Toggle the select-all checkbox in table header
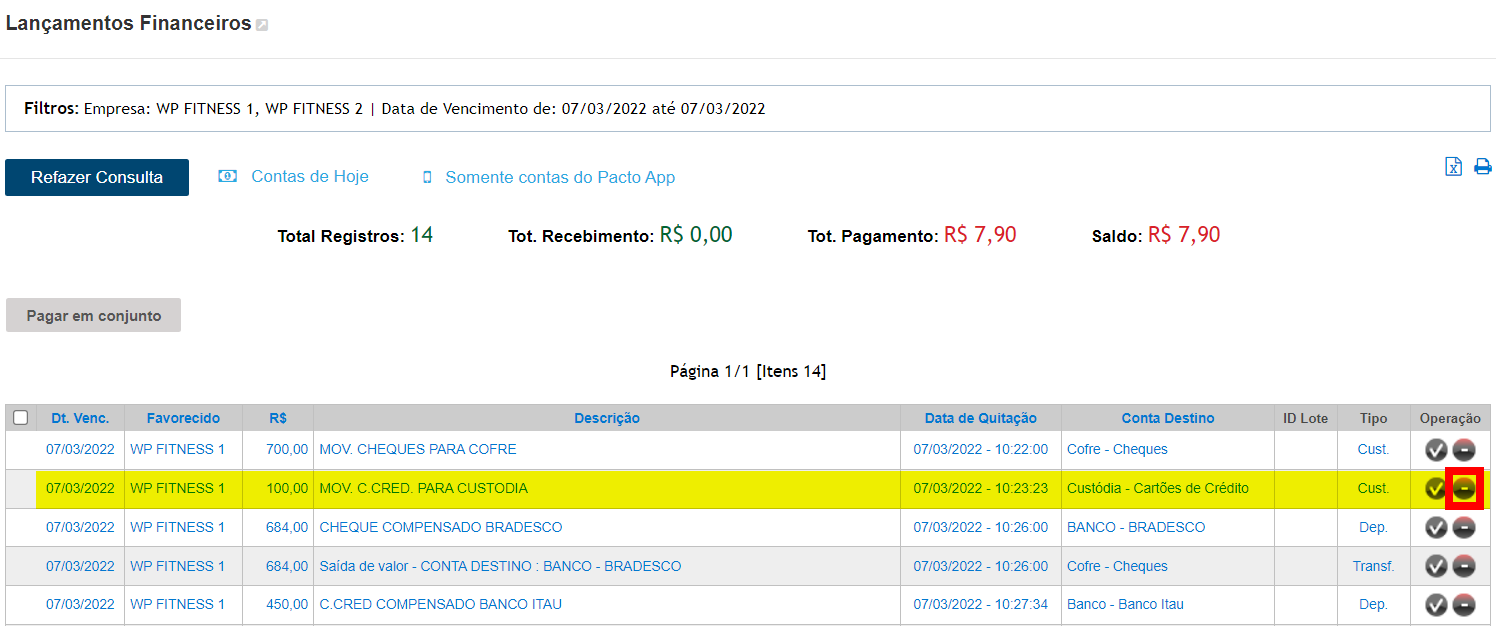This screenshot has width=1496, height=626. click(x=20, y=418)
